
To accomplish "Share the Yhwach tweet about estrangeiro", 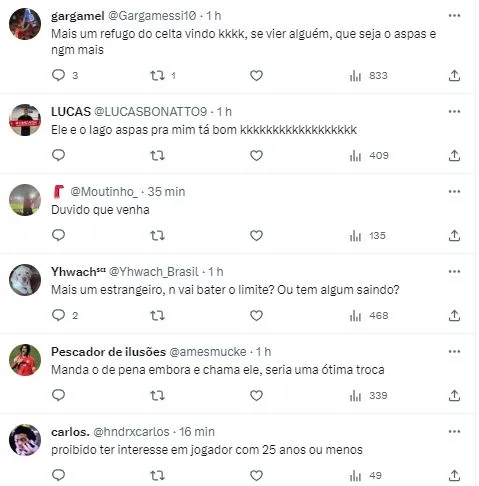I will tap(454, 316).
